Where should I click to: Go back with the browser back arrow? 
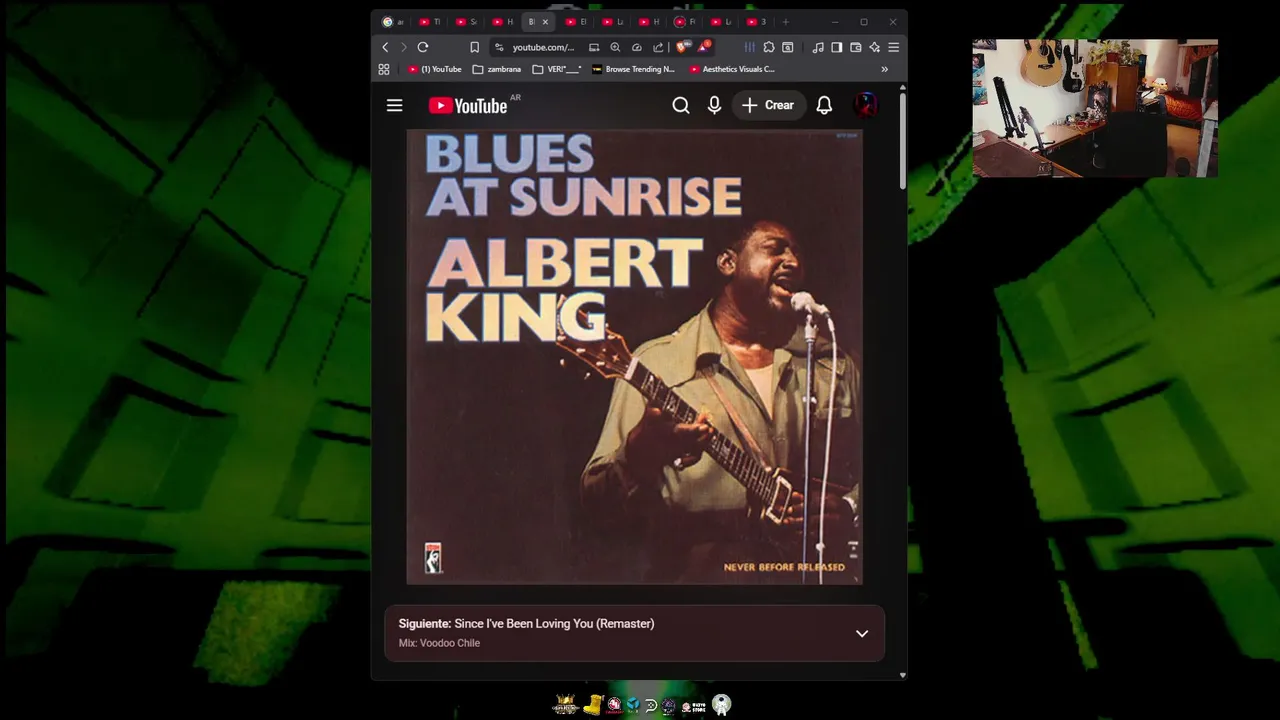(385, 47)
